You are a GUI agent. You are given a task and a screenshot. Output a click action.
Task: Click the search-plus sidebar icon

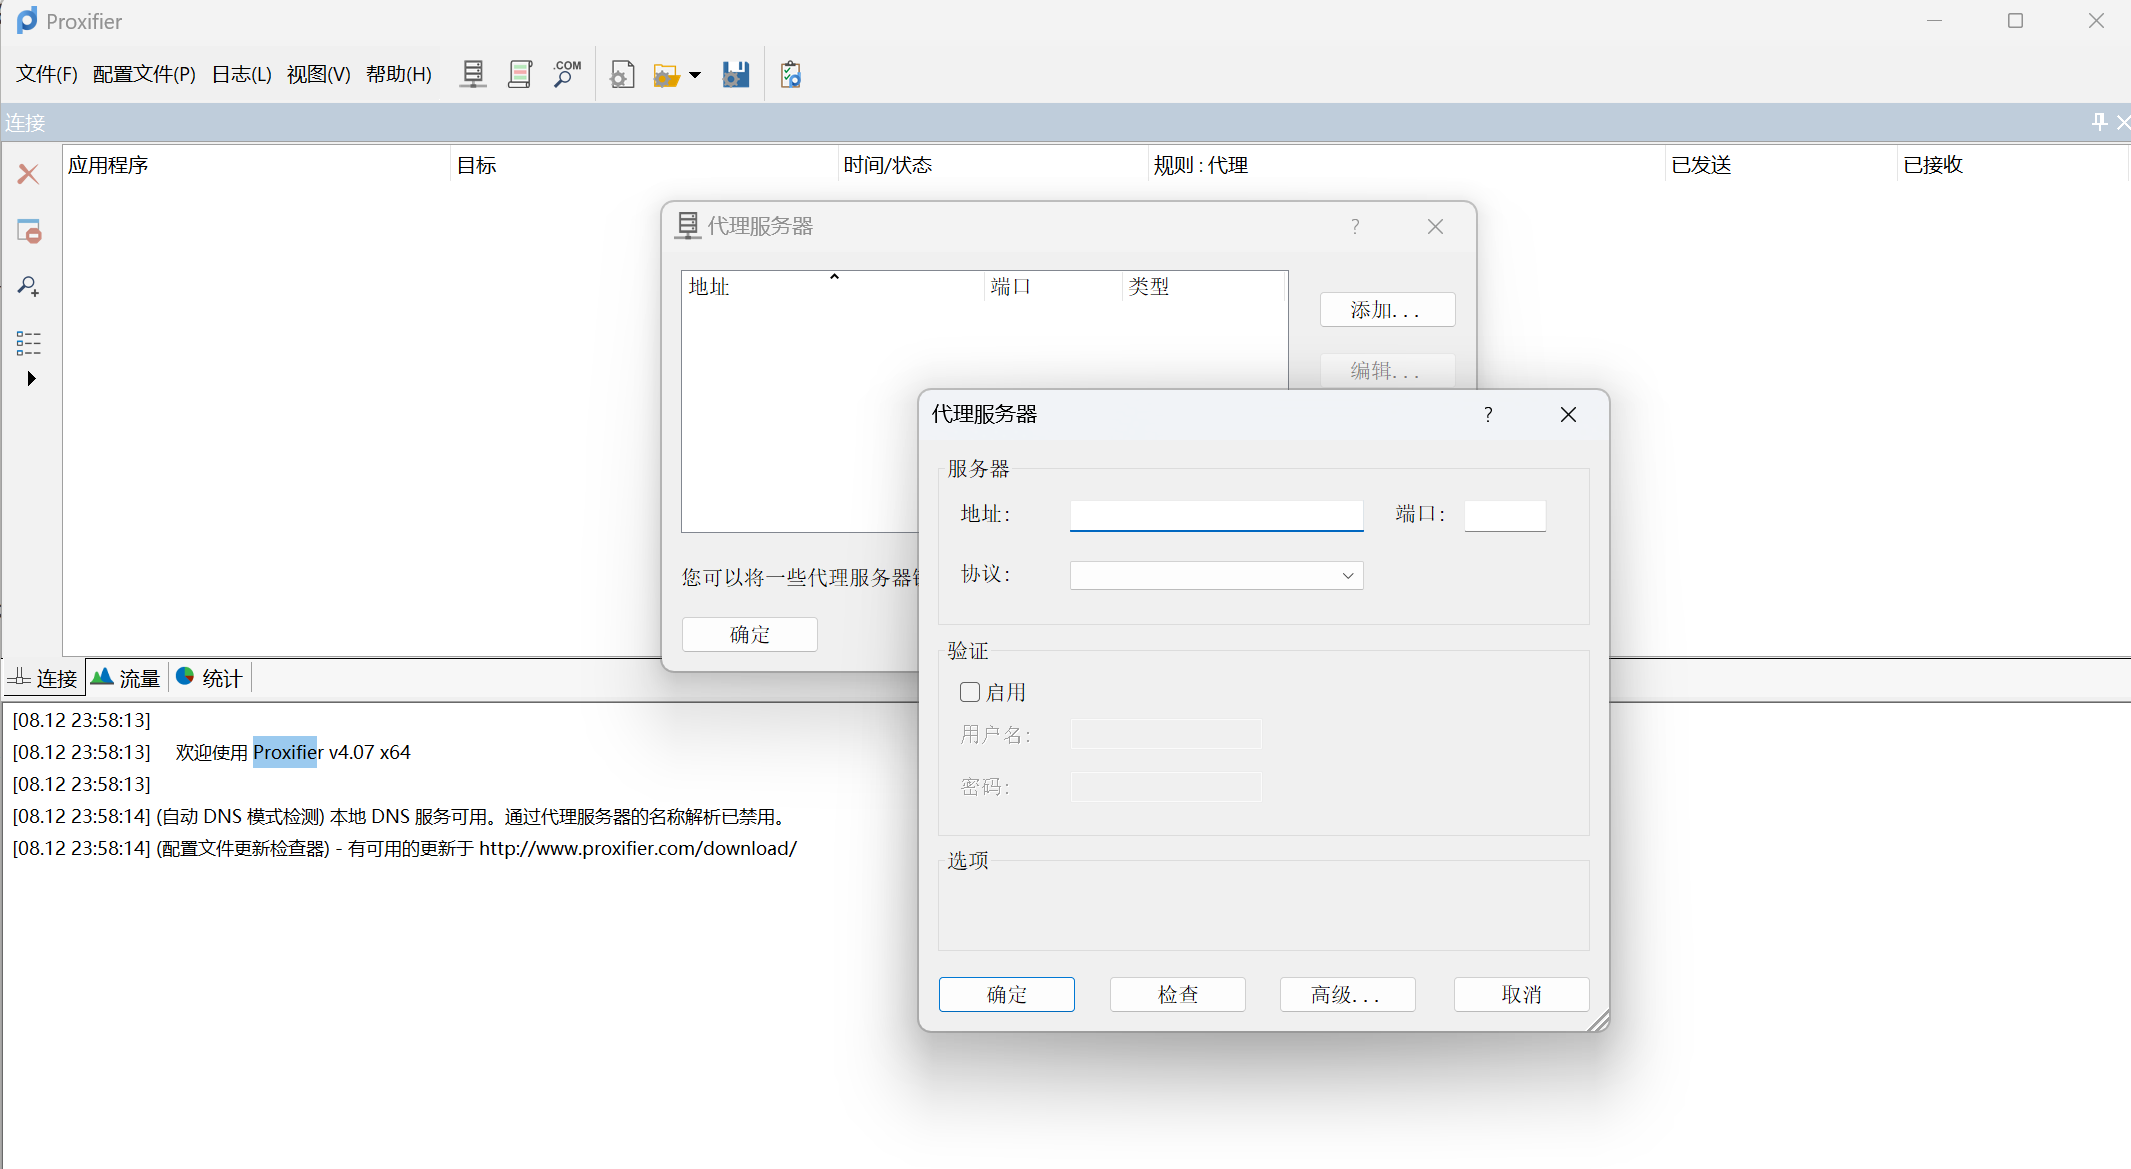pos(29,287)
